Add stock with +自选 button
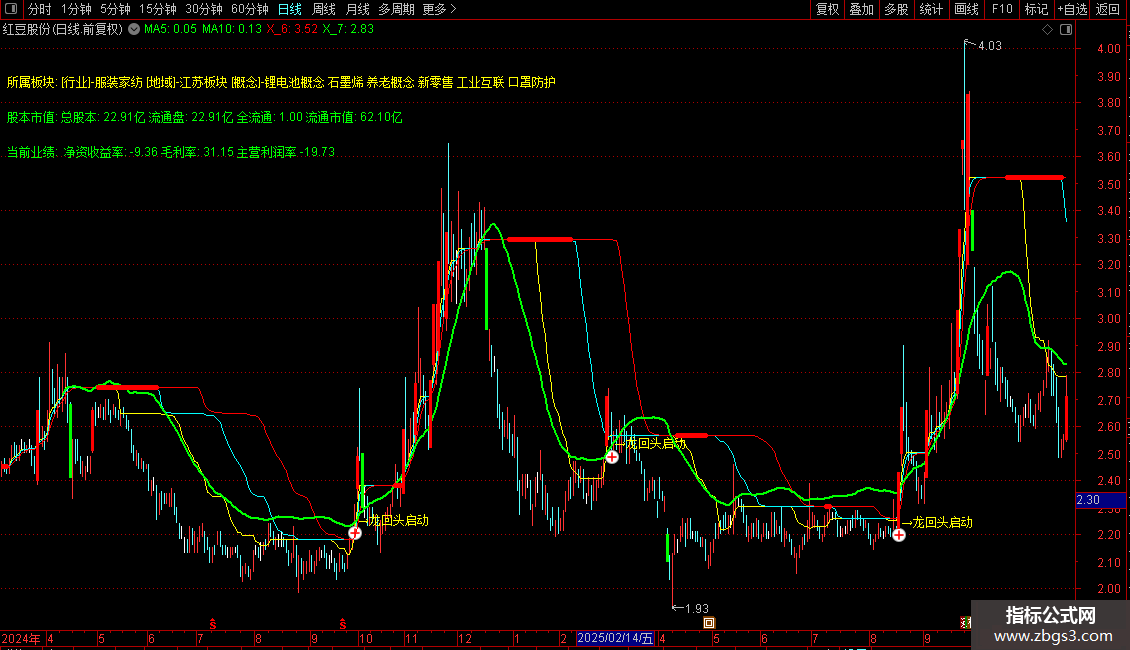 (1072, 9)
